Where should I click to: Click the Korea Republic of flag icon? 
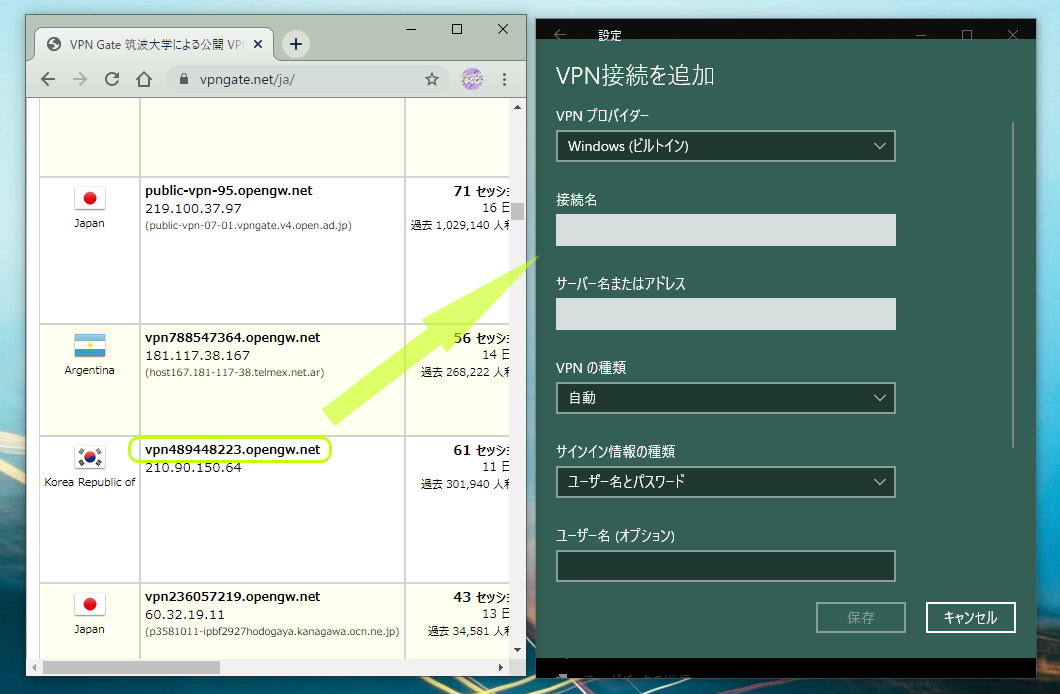click(89, 457)
